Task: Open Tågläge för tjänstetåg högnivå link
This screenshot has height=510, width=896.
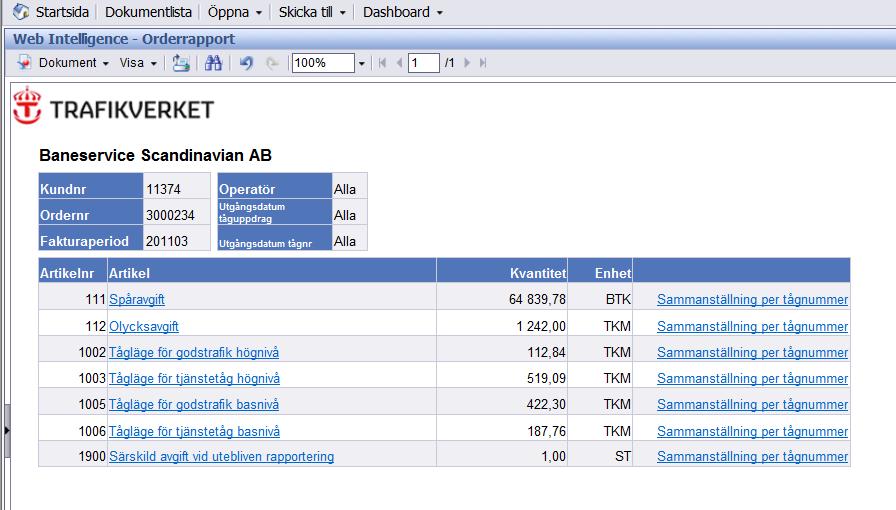Action: pos(194,378)
